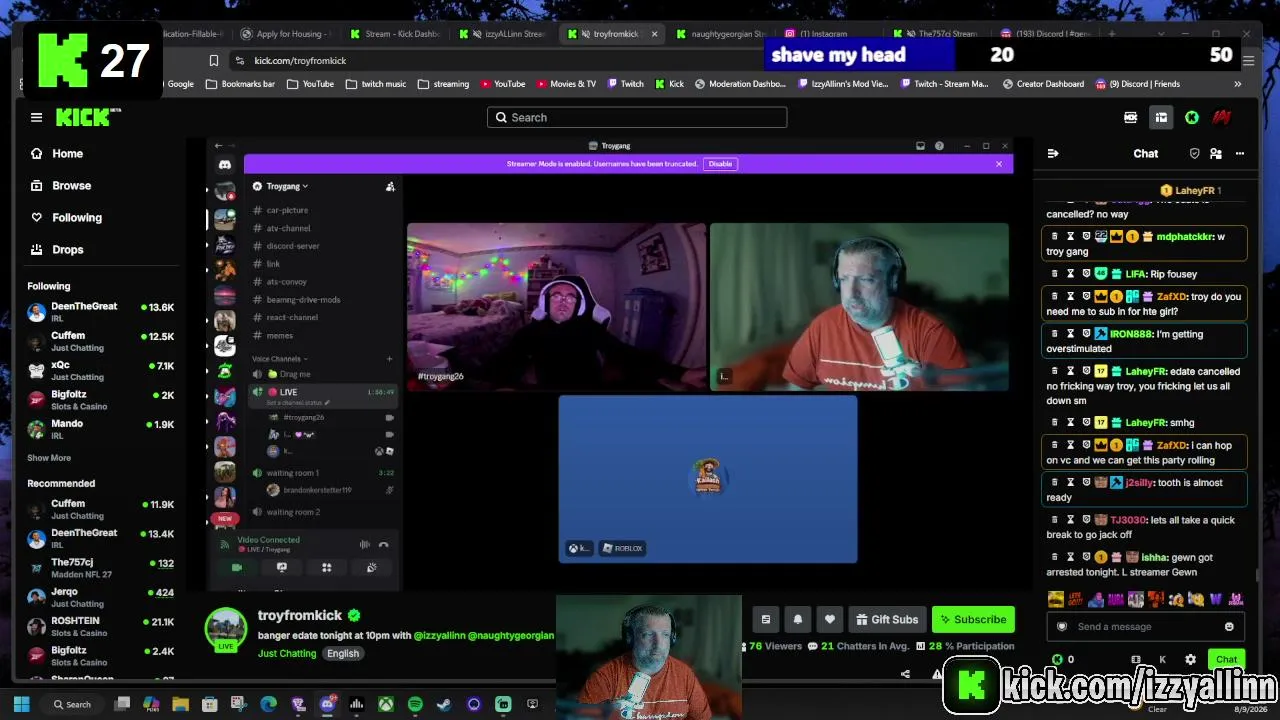Screen dimensions: 1280x720
Task: Open green Kick coin icon in header
Action: [x=1192, y=117]
